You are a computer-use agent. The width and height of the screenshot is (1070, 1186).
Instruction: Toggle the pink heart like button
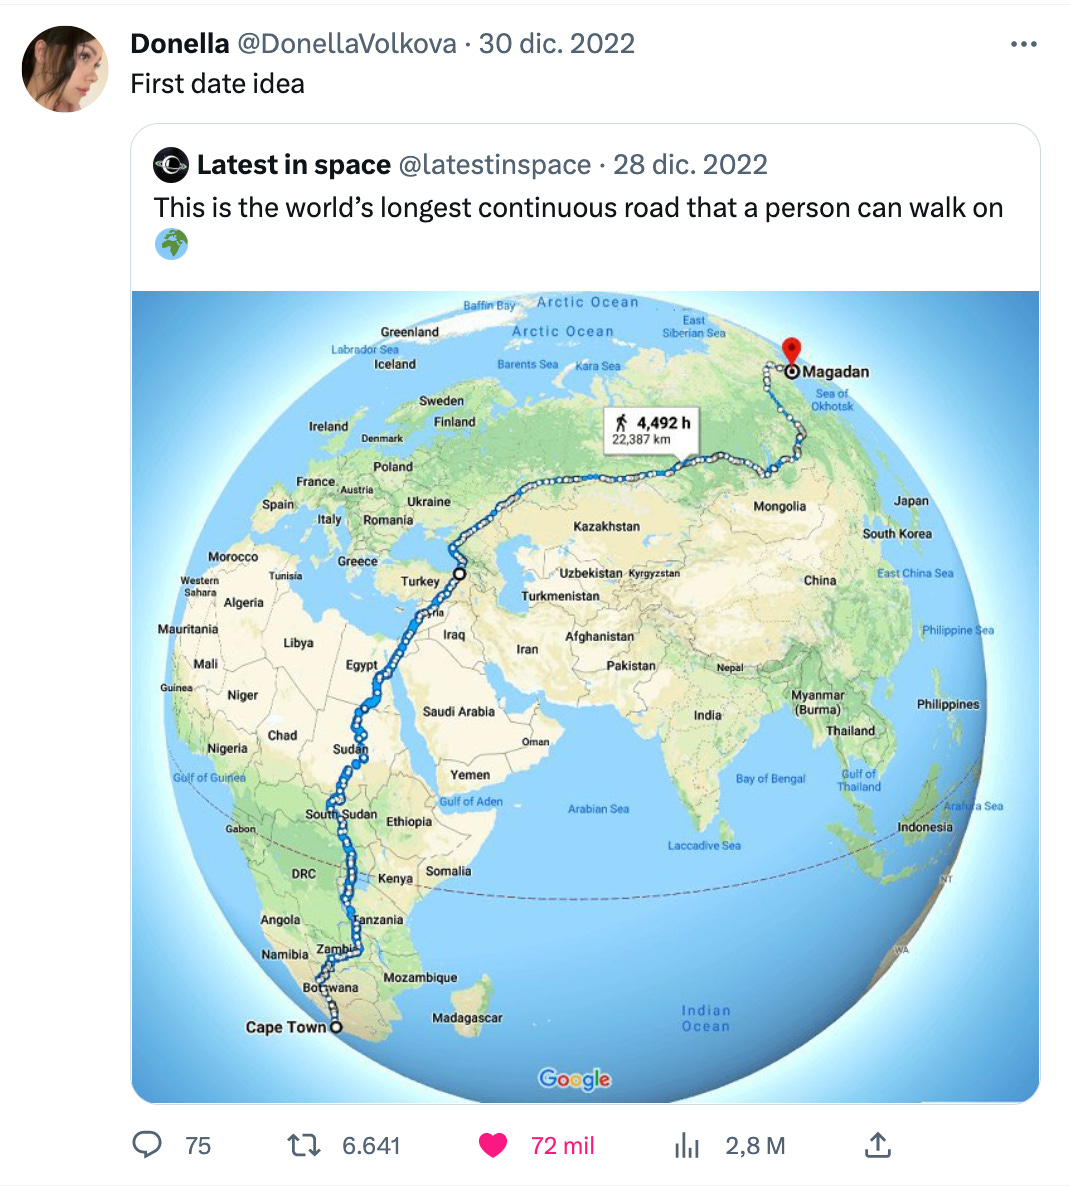493,1145
